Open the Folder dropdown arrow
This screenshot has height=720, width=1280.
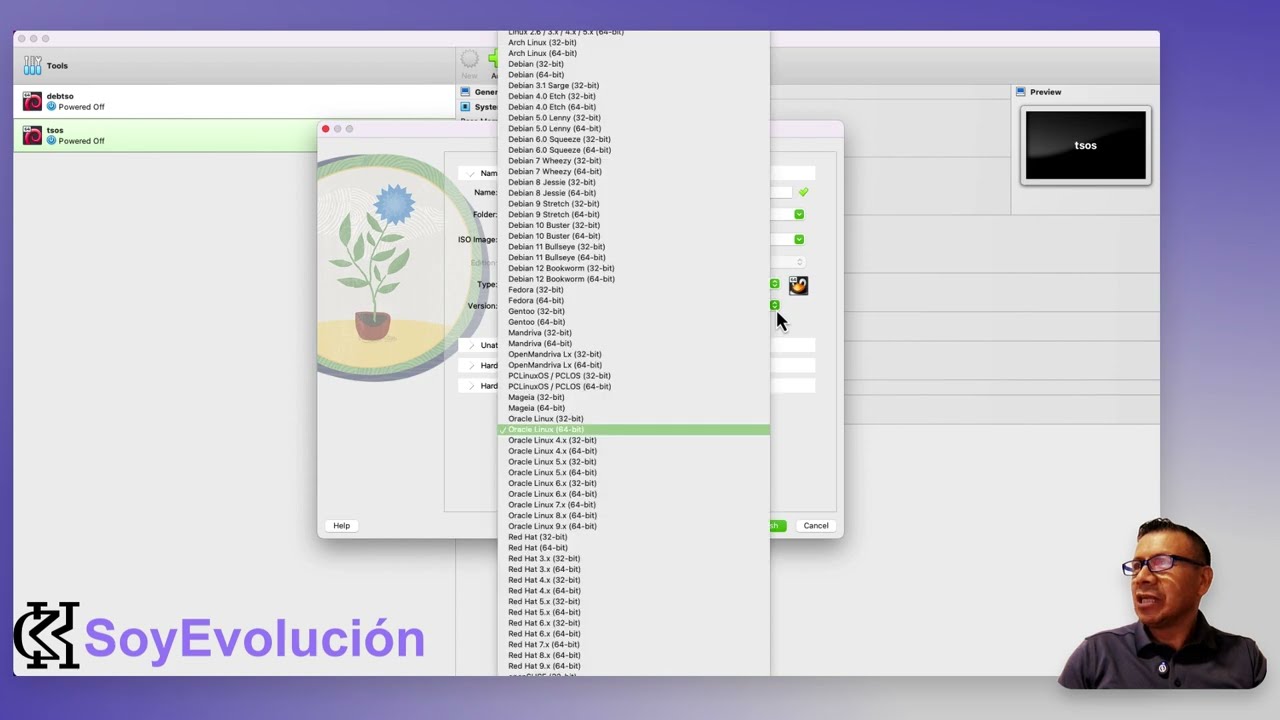(799, 214)
